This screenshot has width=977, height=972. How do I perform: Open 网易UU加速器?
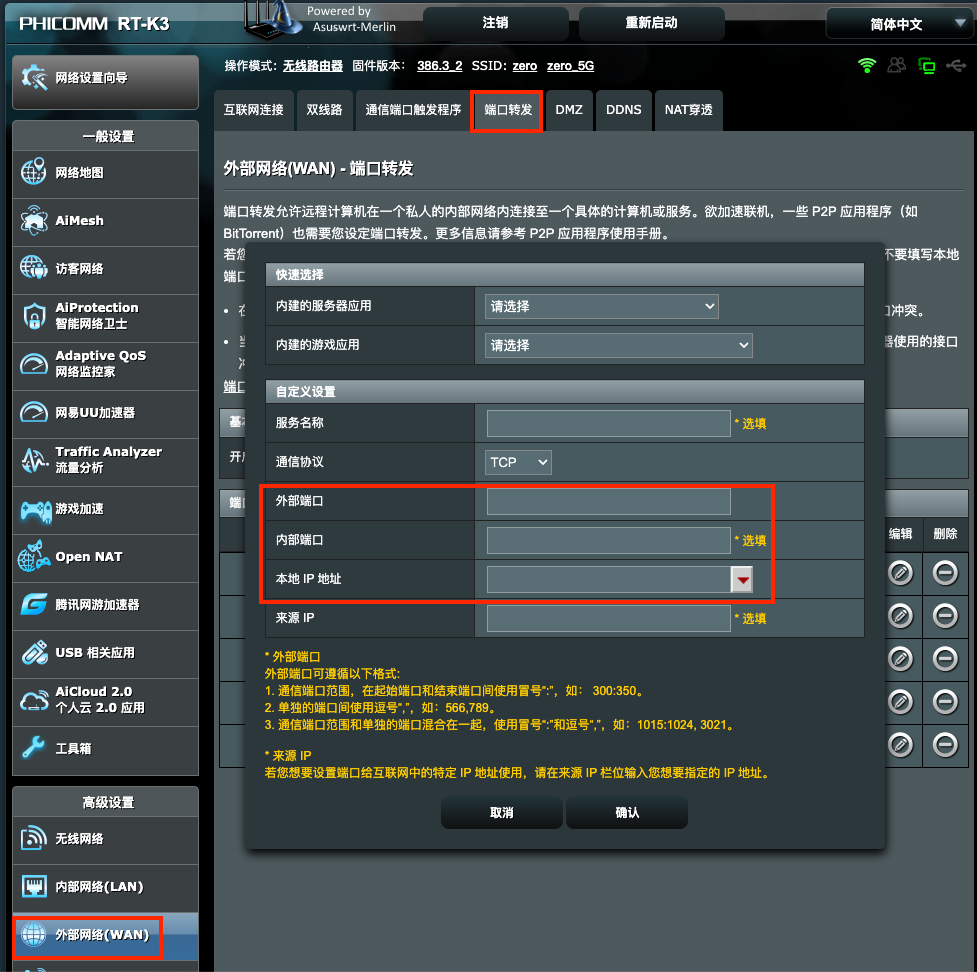[x=105, y=414]
